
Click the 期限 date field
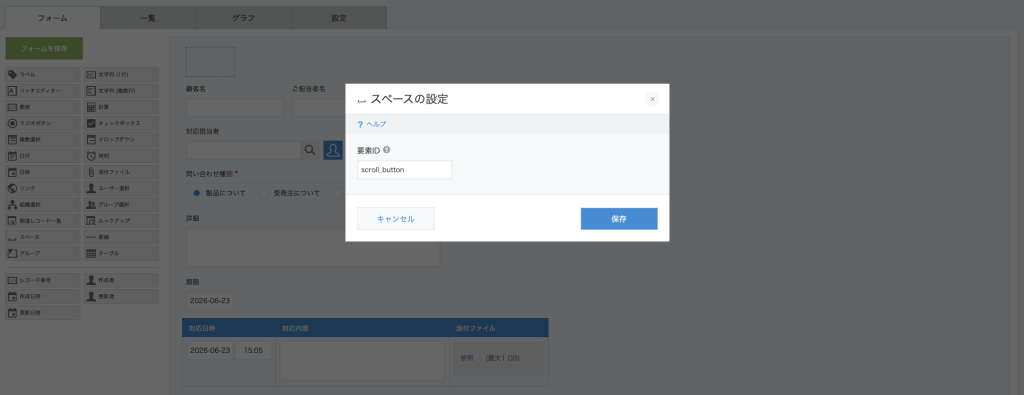(210, 301)
